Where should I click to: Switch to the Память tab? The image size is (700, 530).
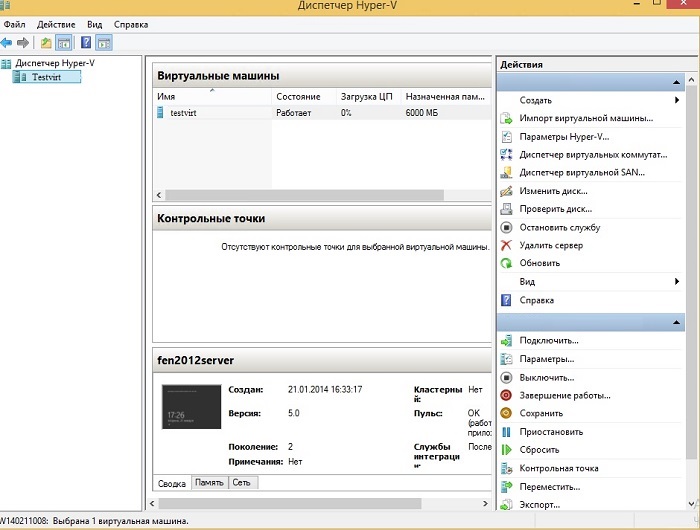(209, 483)
